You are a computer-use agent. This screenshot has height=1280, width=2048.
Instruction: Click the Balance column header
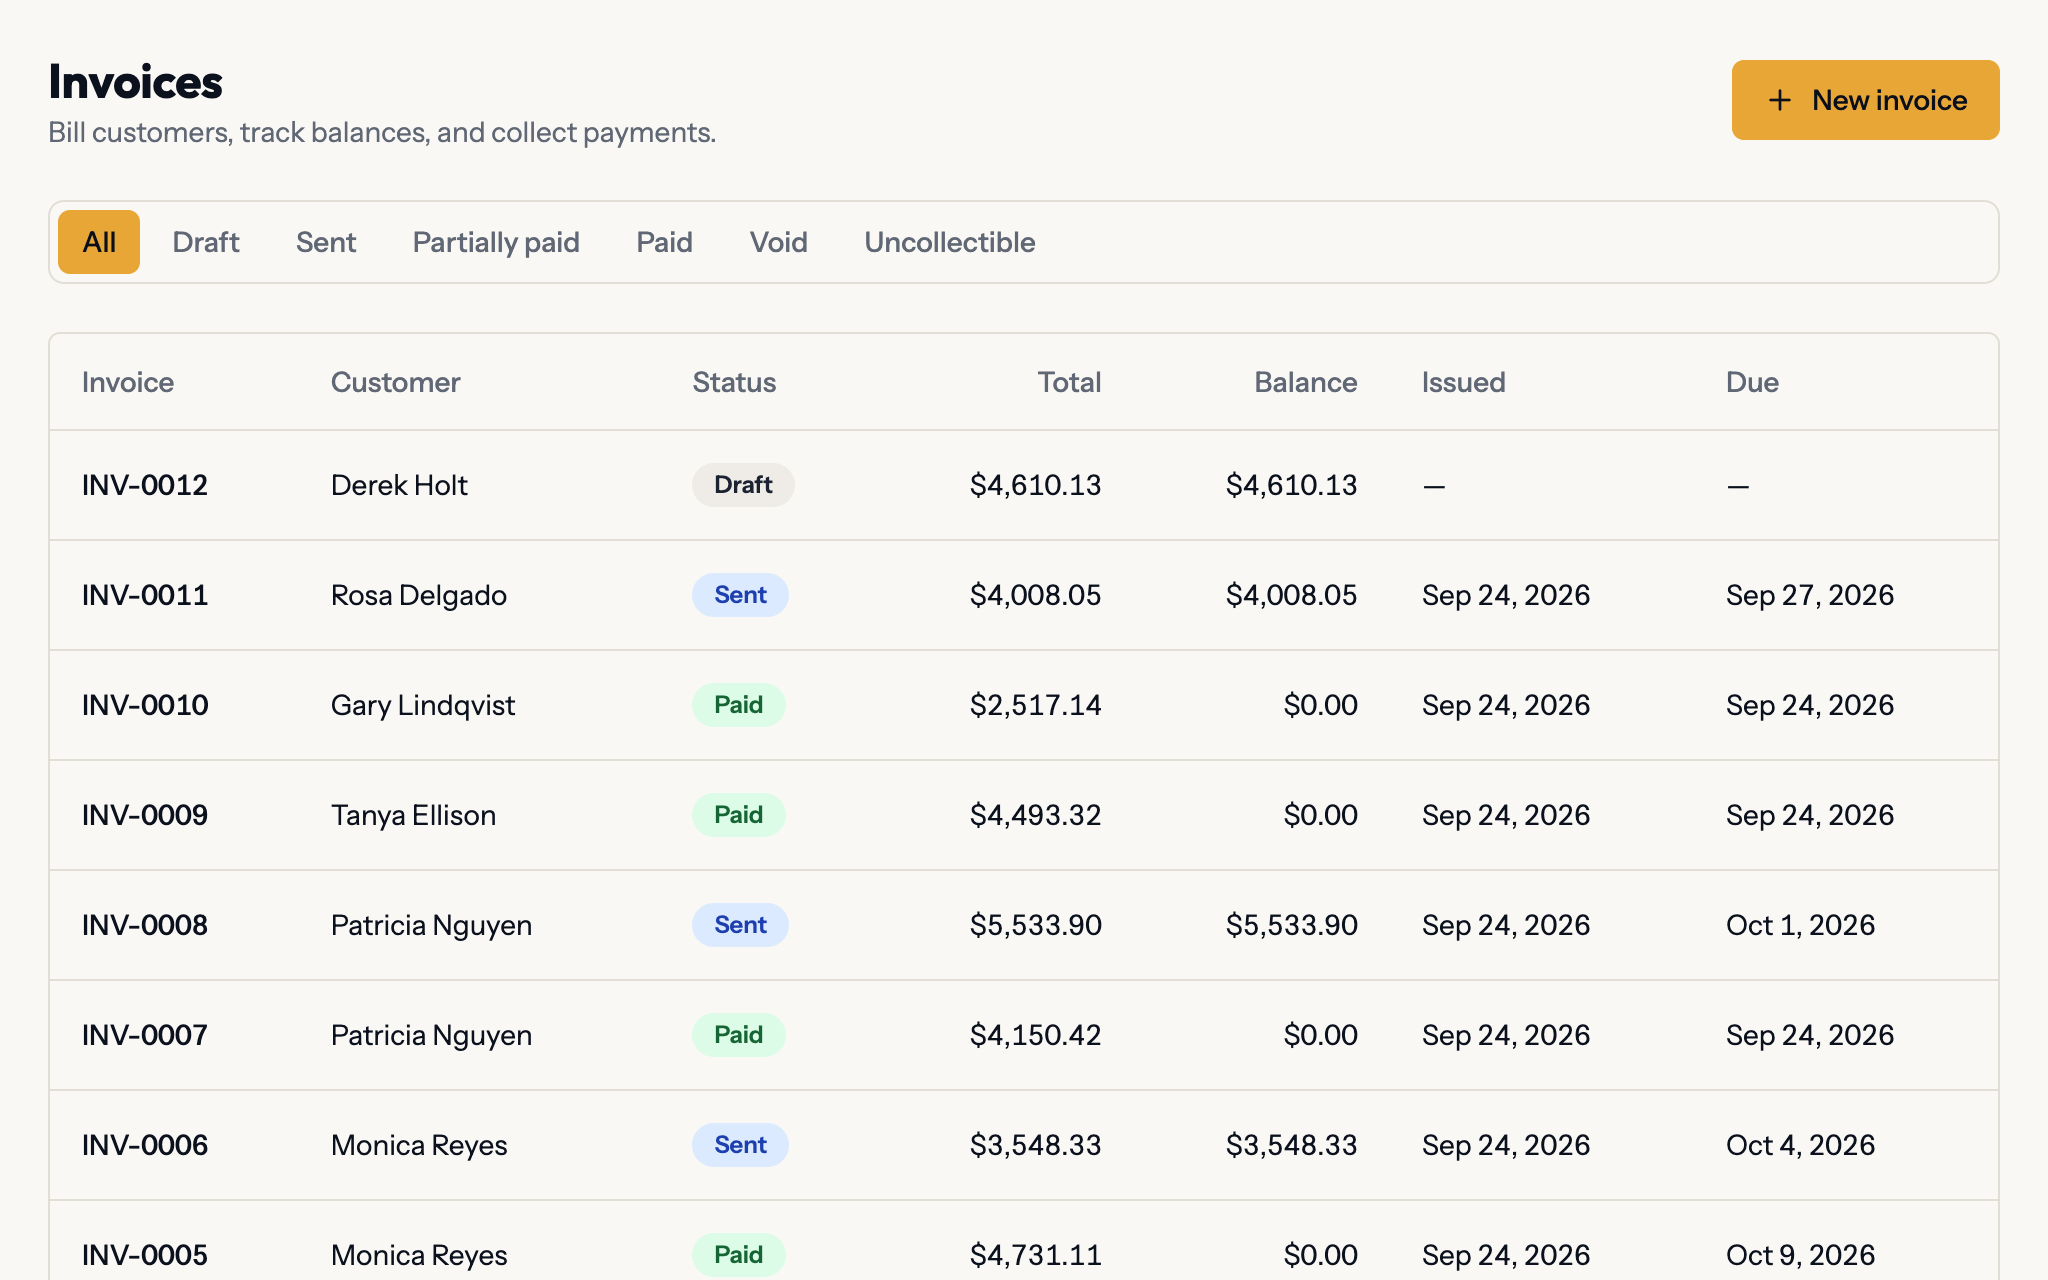1305,382
